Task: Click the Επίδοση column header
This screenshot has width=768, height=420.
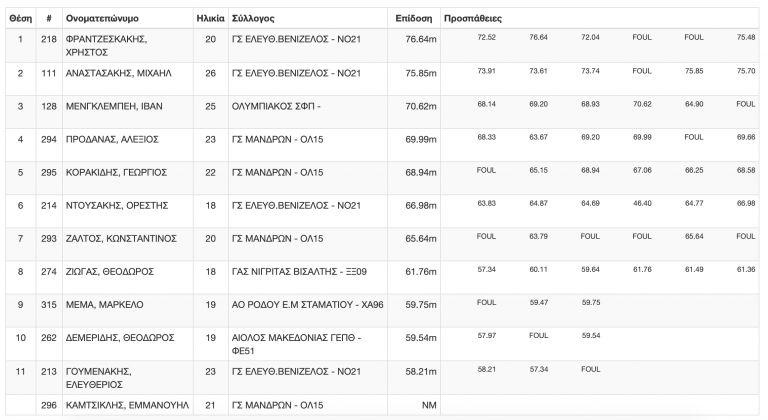Action: pos(414,19)
